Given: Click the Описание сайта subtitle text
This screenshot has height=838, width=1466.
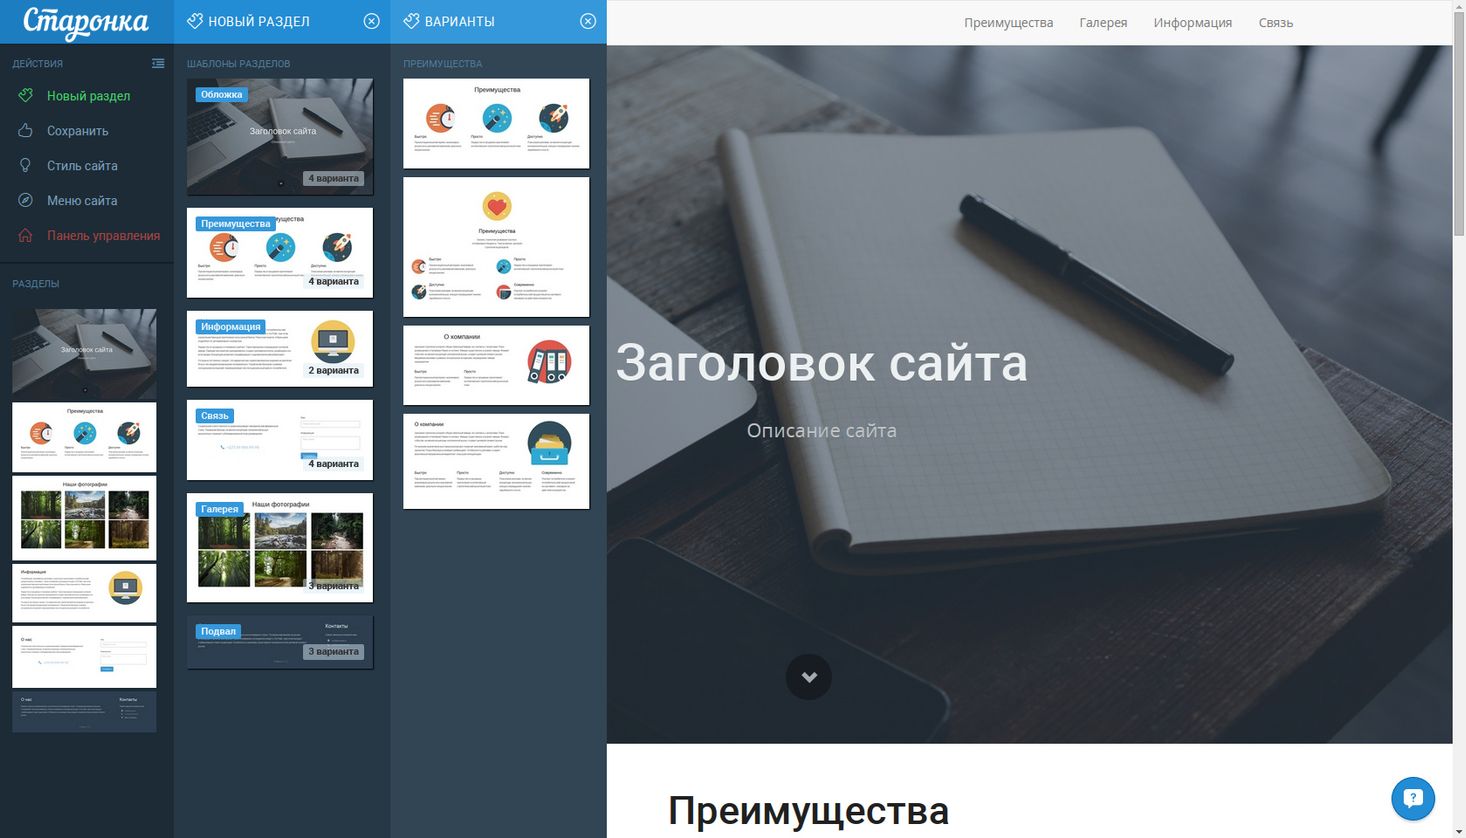Looking at the screenshot, I should (x=821, y=431).
